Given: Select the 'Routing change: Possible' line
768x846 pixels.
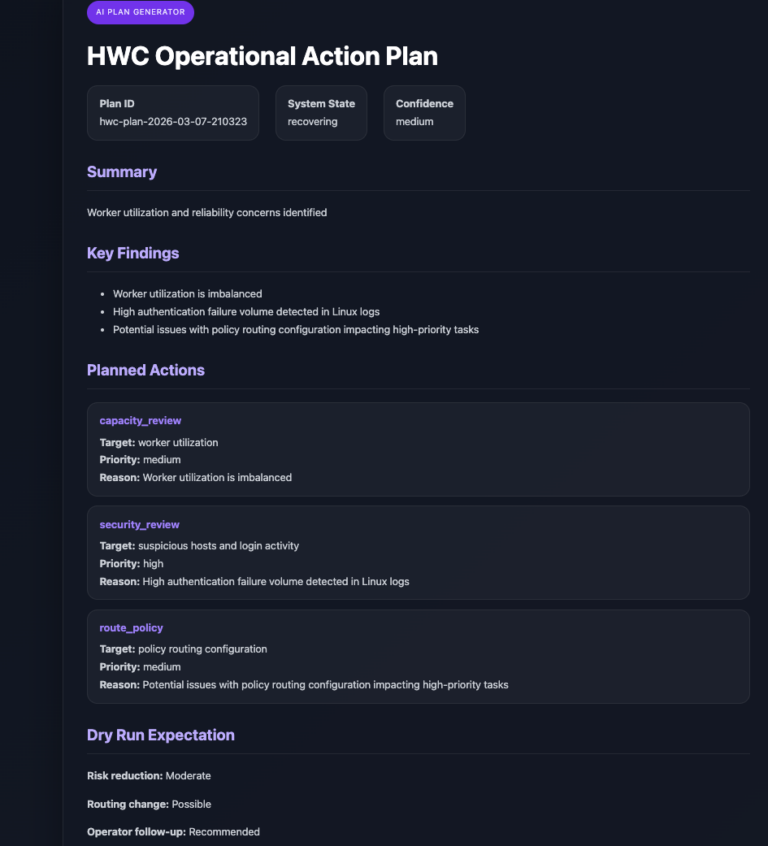Looking at the screenshot, I should tap(149, 804).
